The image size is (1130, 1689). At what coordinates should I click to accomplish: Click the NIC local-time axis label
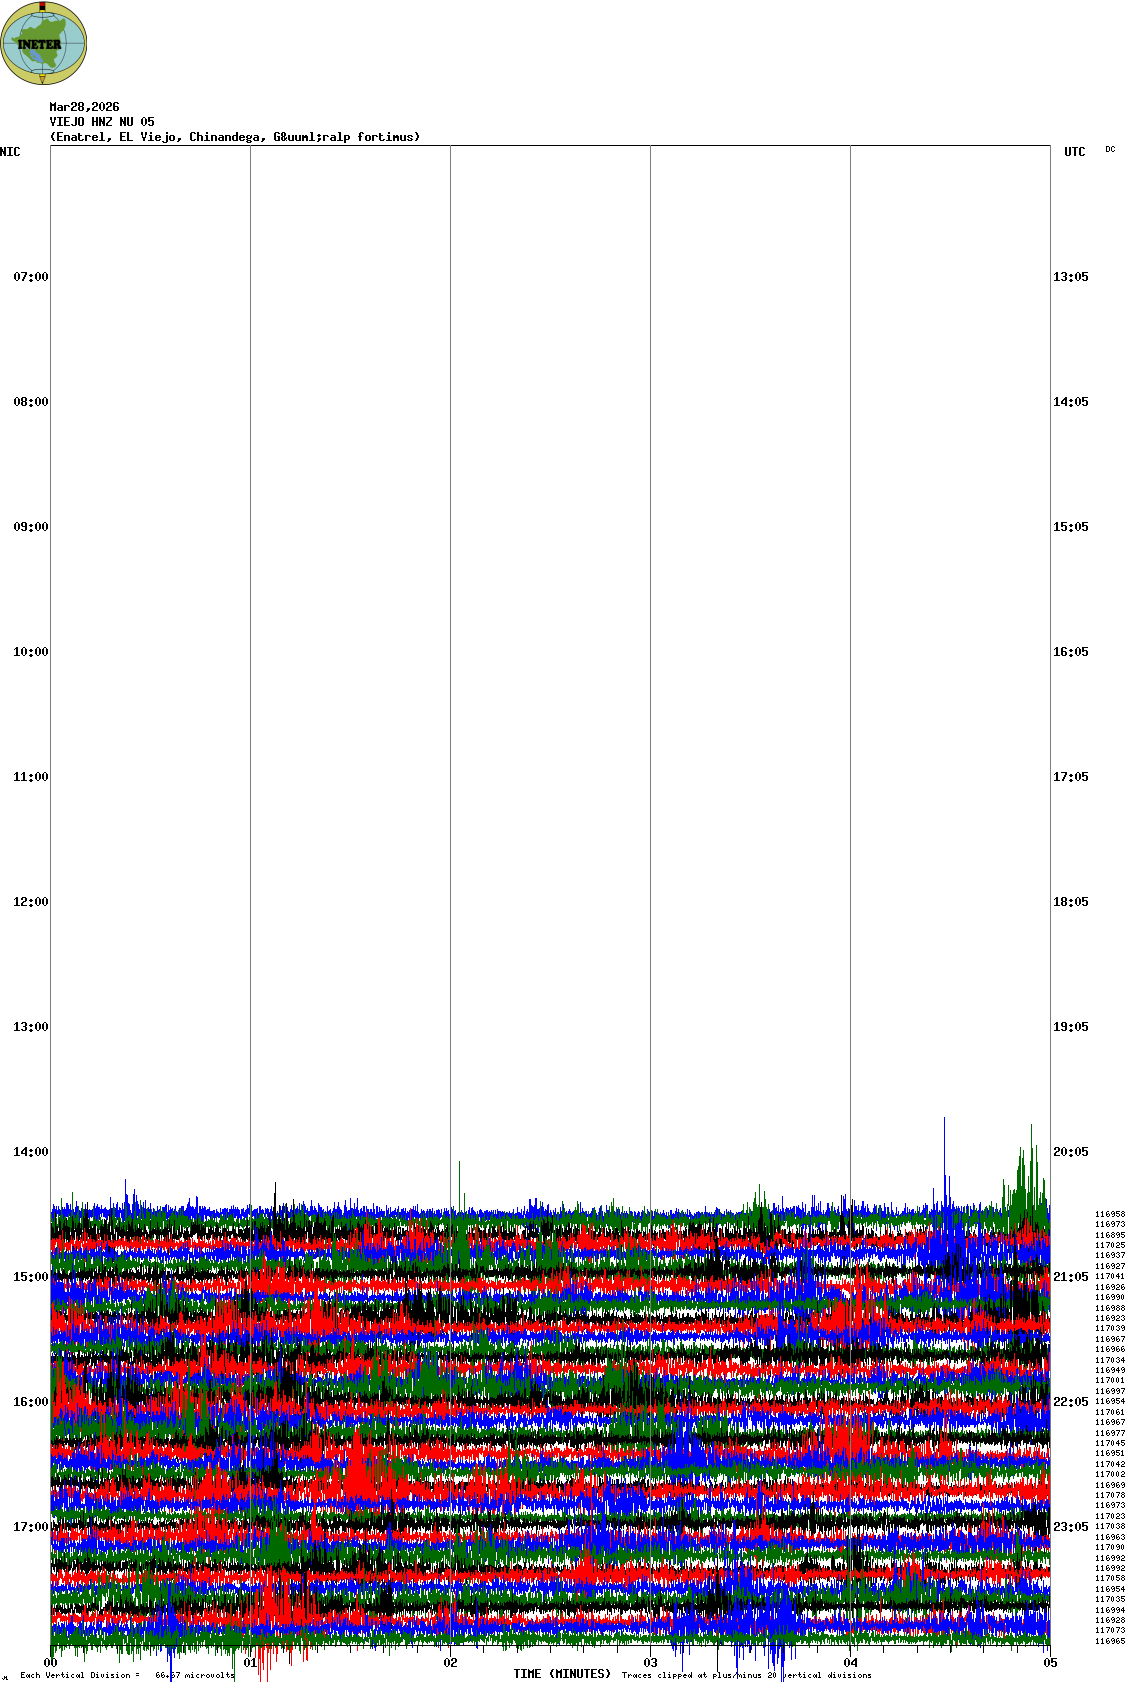[x=10, y=152]
